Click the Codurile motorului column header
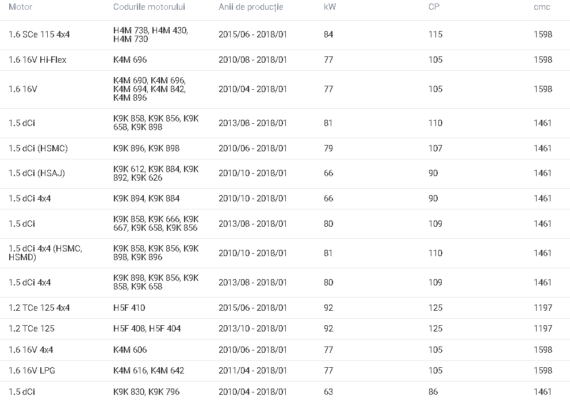 (149, 7)
